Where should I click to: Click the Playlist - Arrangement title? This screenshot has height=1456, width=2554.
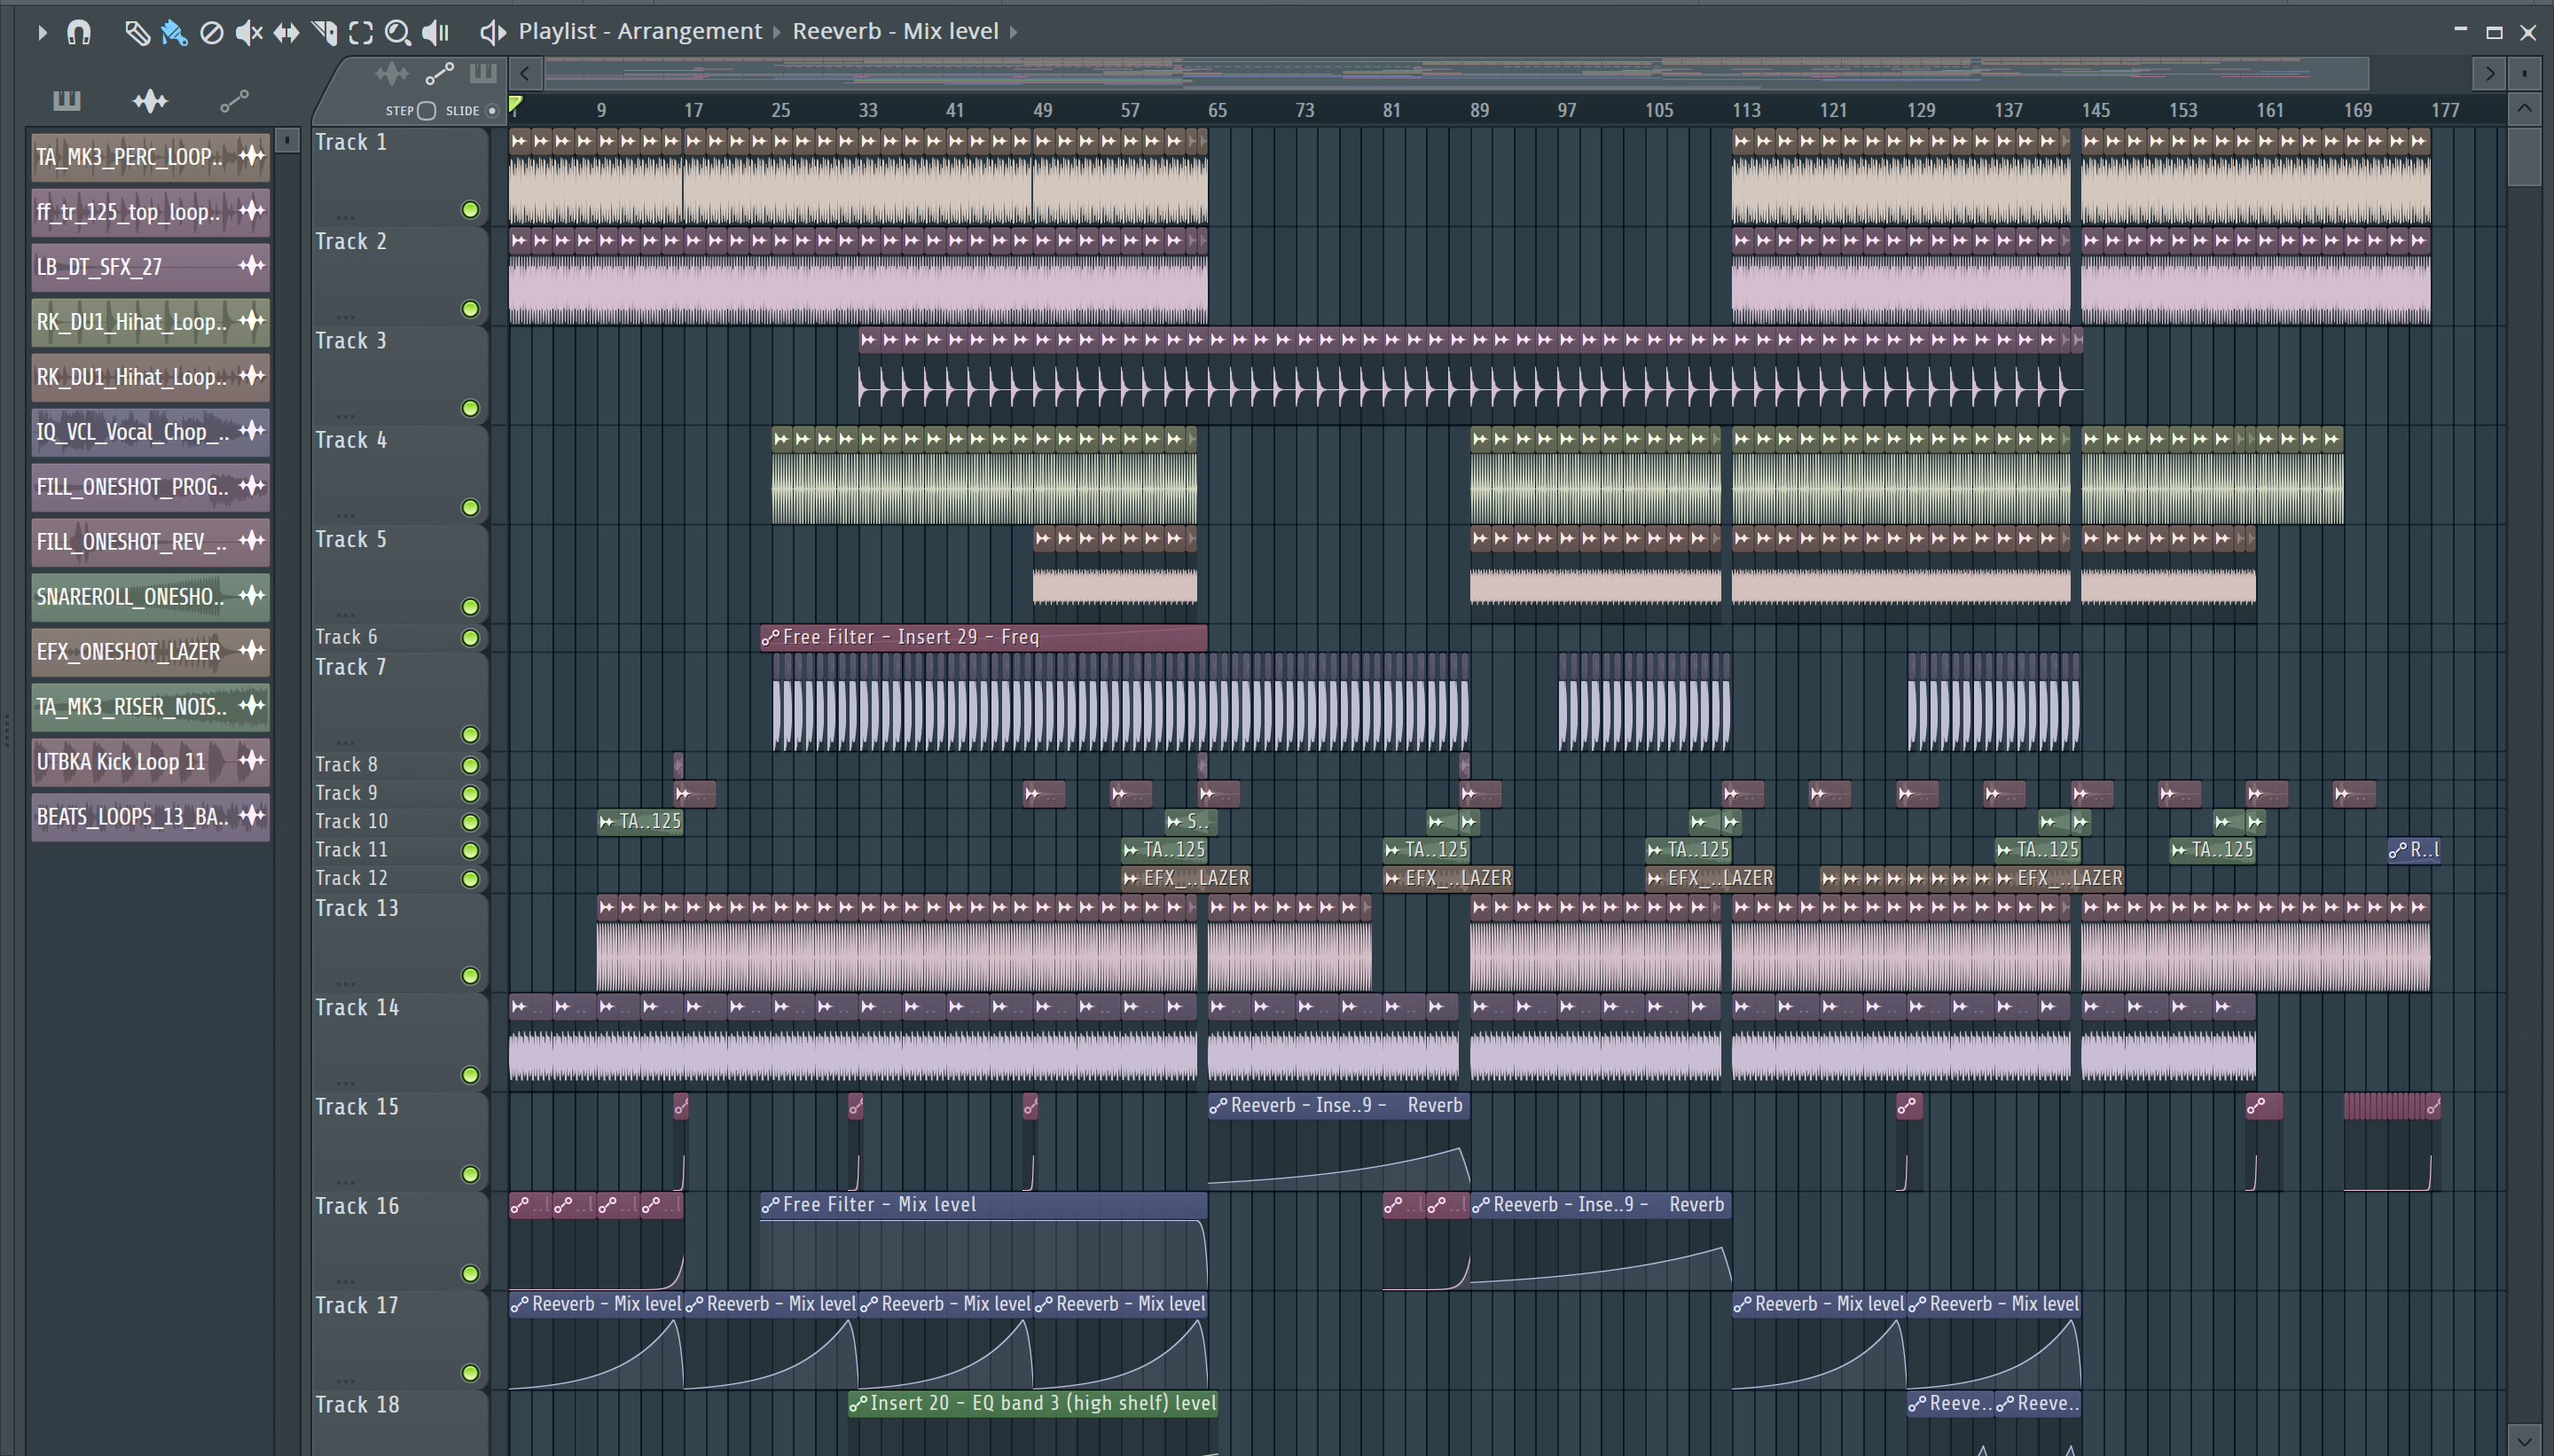[640, 31]
